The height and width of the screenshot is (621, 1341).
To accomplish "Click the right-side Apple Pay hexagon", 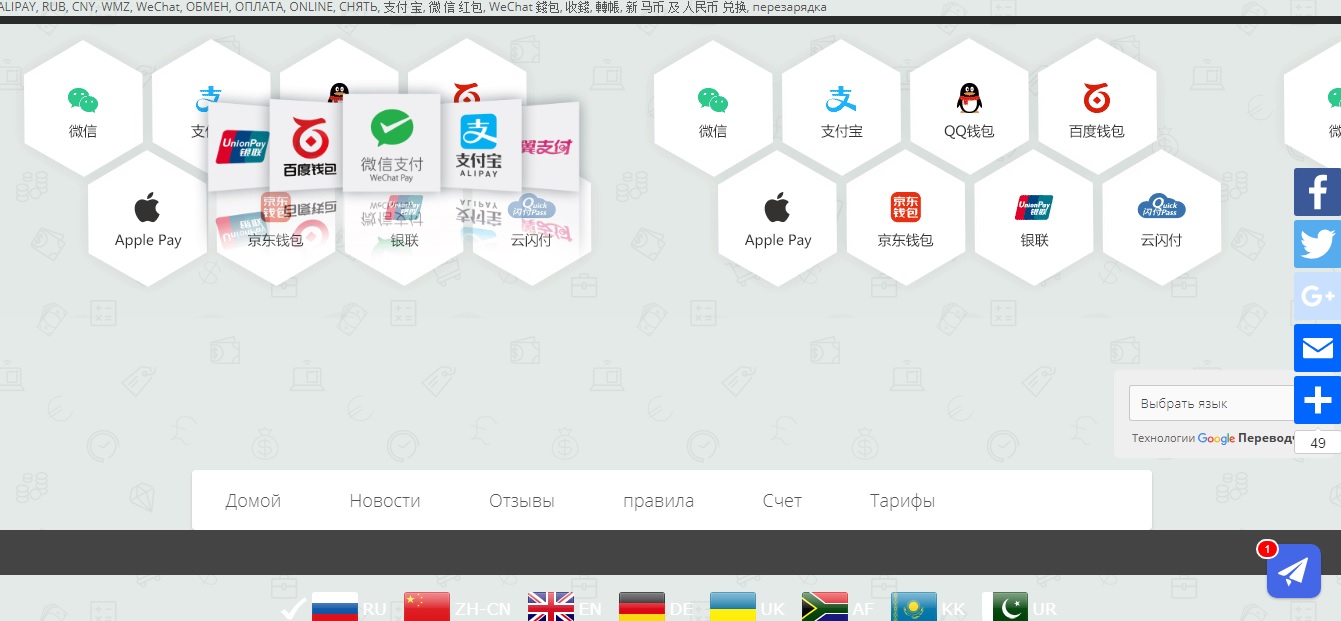I will click(777, 218).
